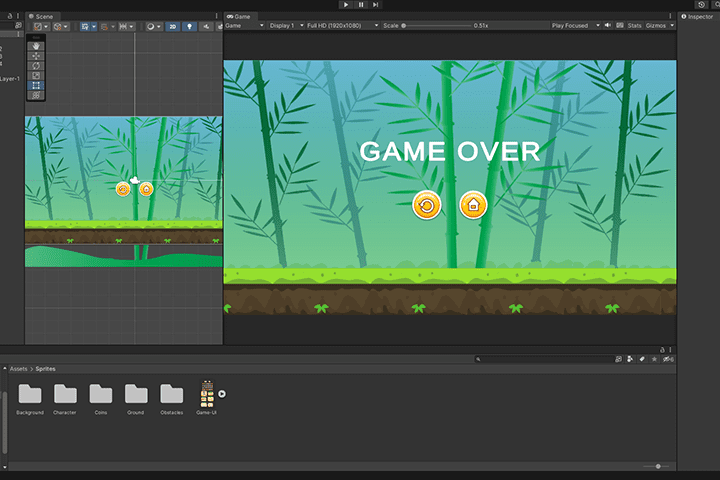Select the Transform tool
720x480 pixels.
coord(36,95)
